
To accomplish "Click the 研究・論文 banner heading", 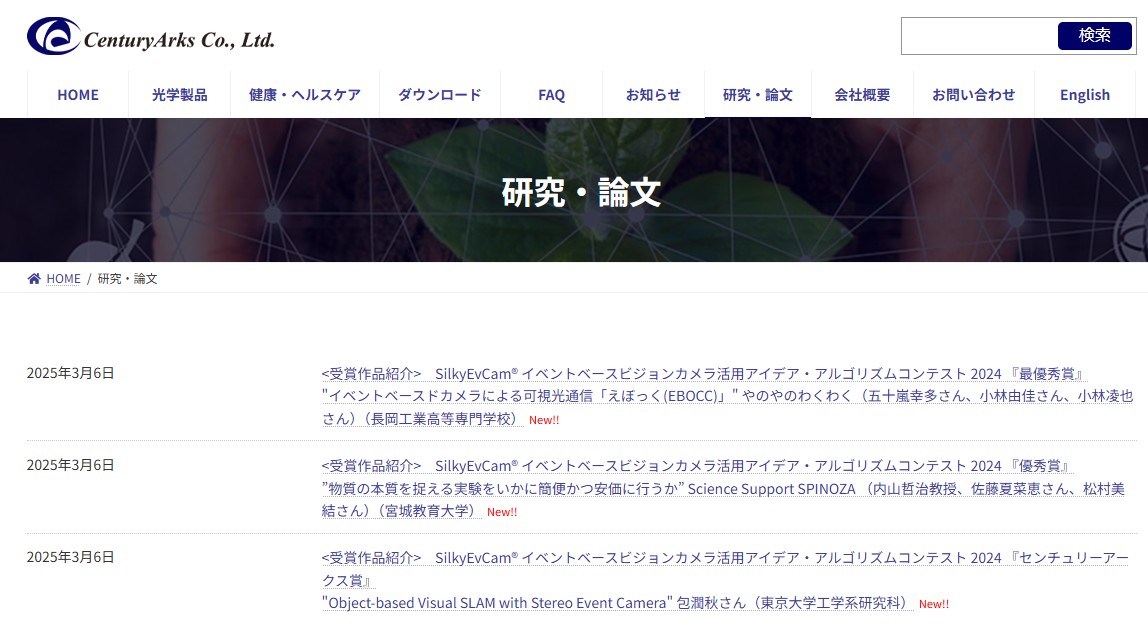I will click(x=581, y=192).
